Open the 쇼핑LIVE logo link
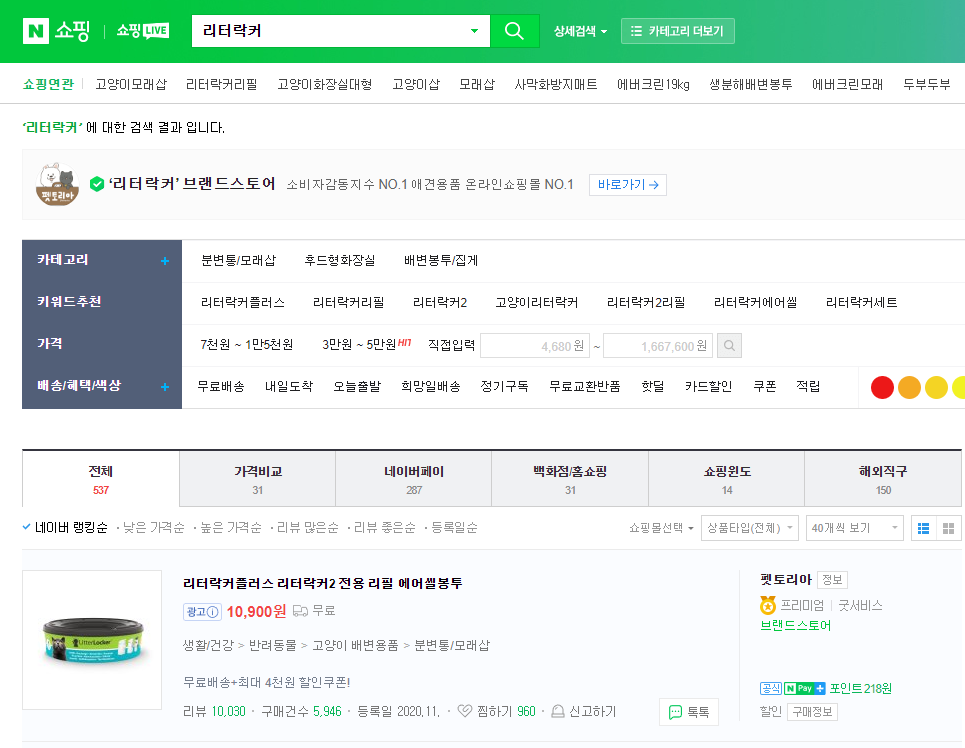 click(143, 31)
